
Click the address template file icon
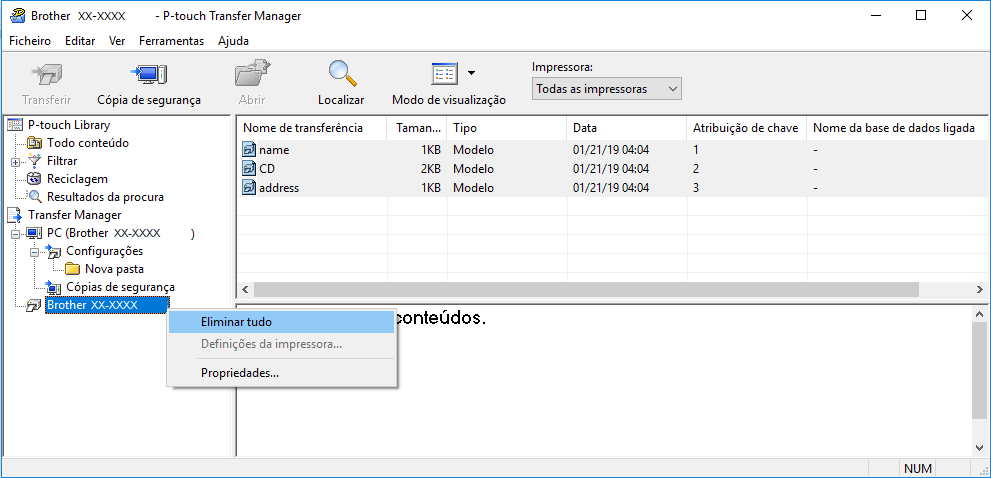point(249,188)
